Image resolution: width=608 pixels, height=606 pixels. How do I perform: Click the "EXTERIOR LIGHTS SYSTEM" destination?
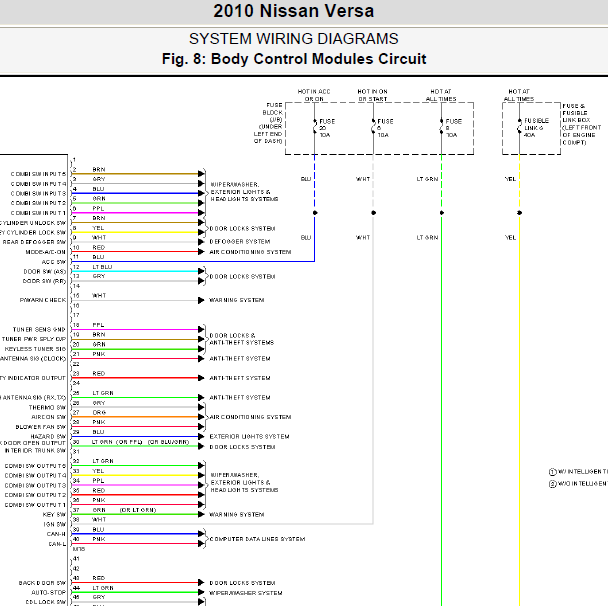249,437
